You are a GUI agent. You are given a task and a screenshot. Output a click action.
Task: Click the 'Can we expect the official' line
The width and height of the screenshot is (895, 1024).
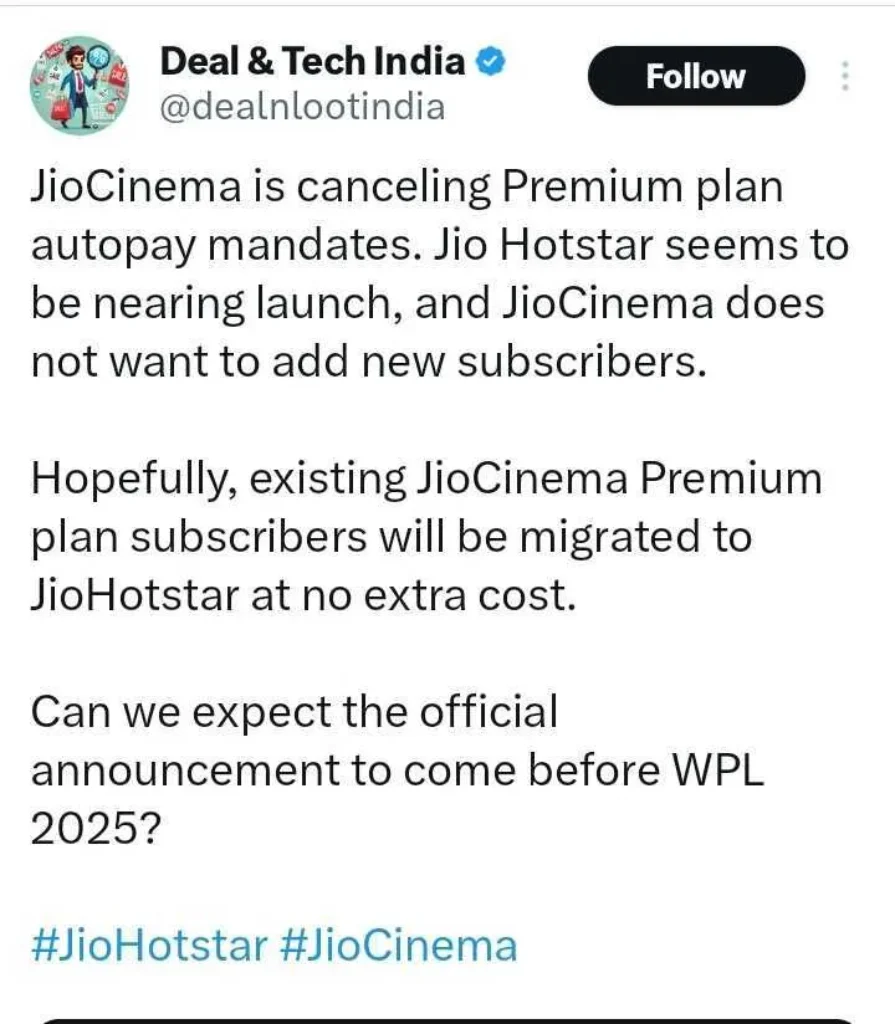pyautogui.click(x=295, y=712)
